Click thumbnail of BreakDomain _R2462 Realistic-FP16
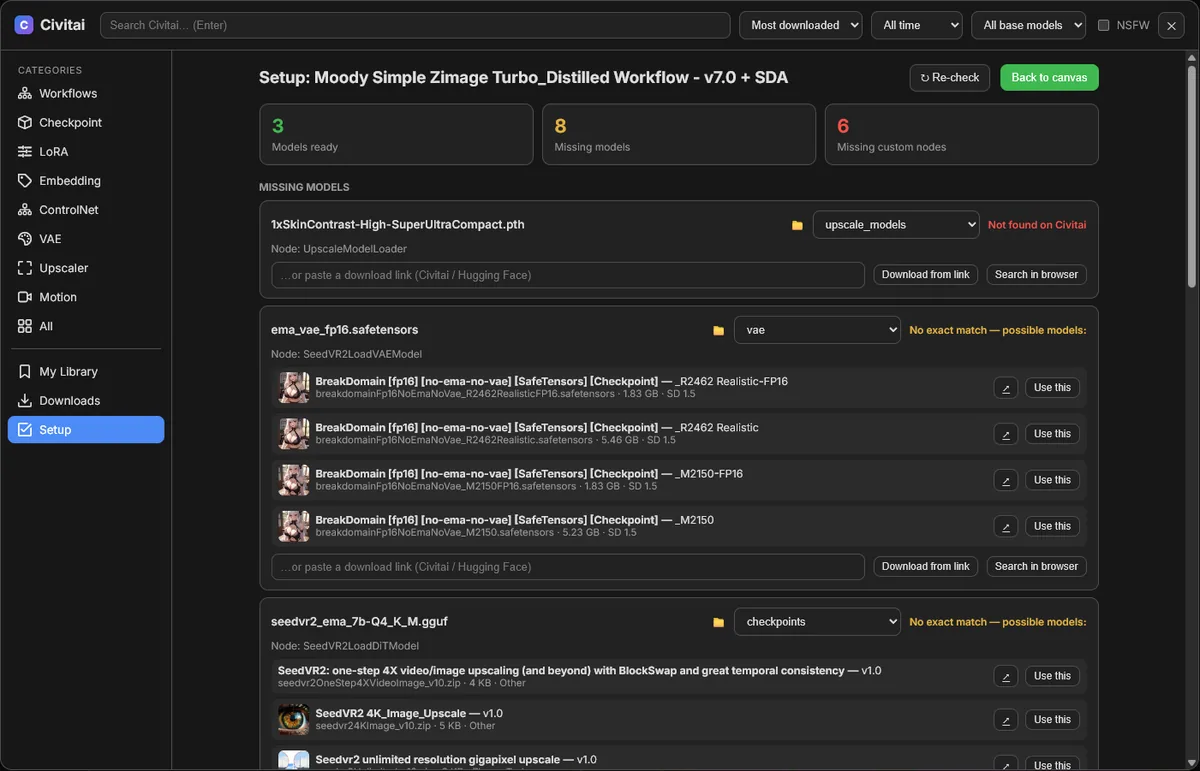Viewport: 1200px width, 771px height. [x=294, y=388]
